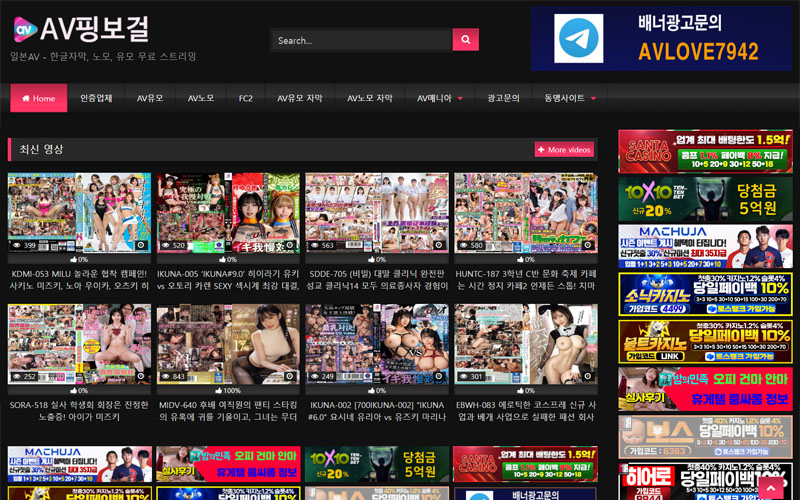Open the Santa Casino sidebar banner

tap(705, 151)
